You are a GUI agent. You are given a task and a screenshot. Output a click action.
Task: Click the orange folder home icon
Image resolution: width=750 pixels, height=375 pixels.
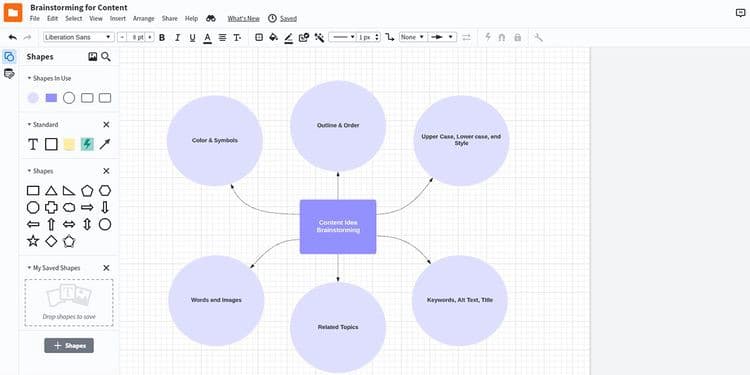(13, 12)
